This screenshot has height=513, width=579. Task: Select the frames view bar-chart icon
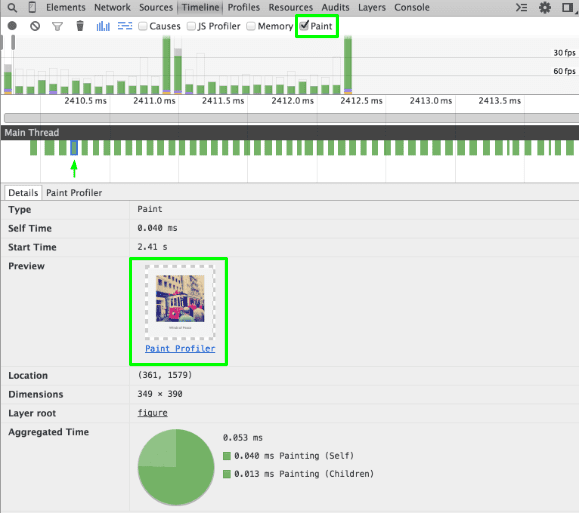click(x=103, y=26)
